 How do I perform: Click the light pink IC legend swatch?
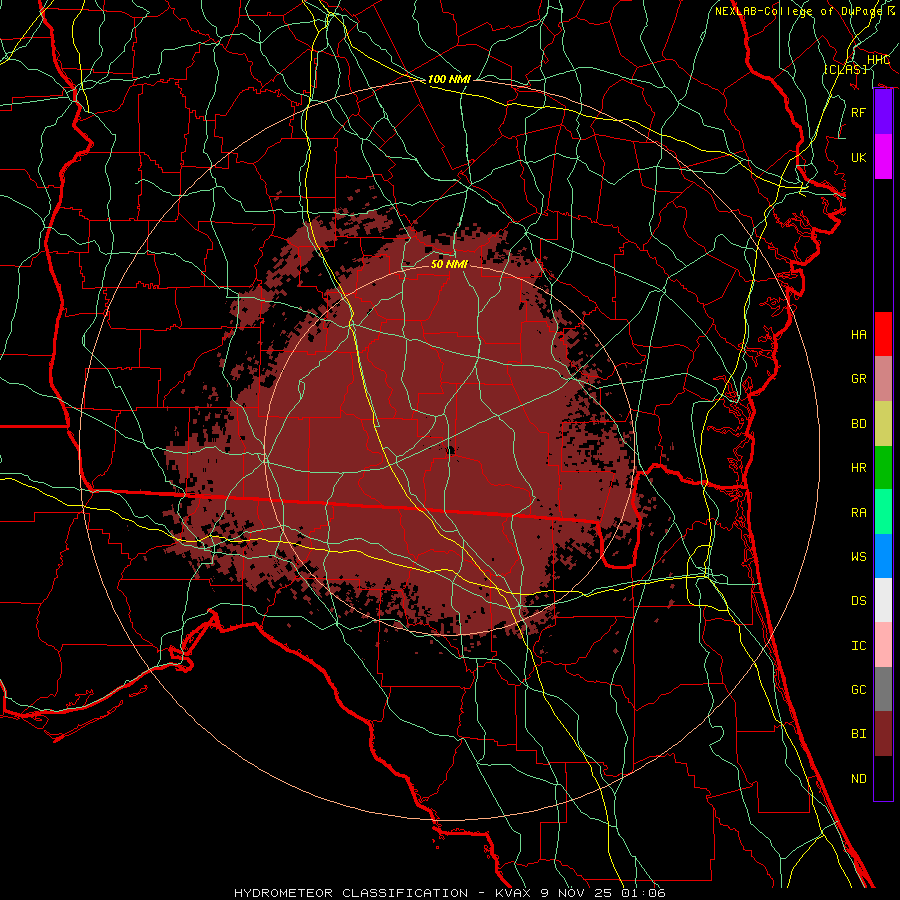point(883,645)
